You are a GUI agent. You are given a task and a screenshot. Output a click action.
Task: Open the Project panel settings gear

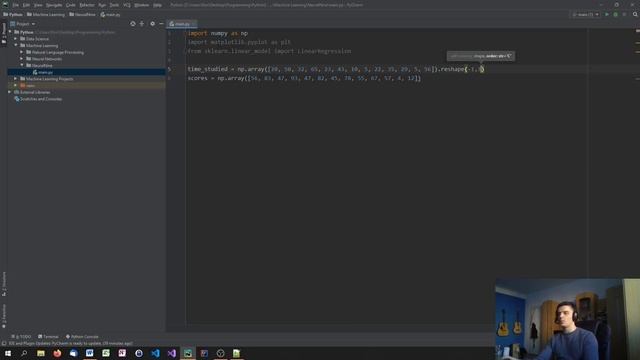(152, 24)
